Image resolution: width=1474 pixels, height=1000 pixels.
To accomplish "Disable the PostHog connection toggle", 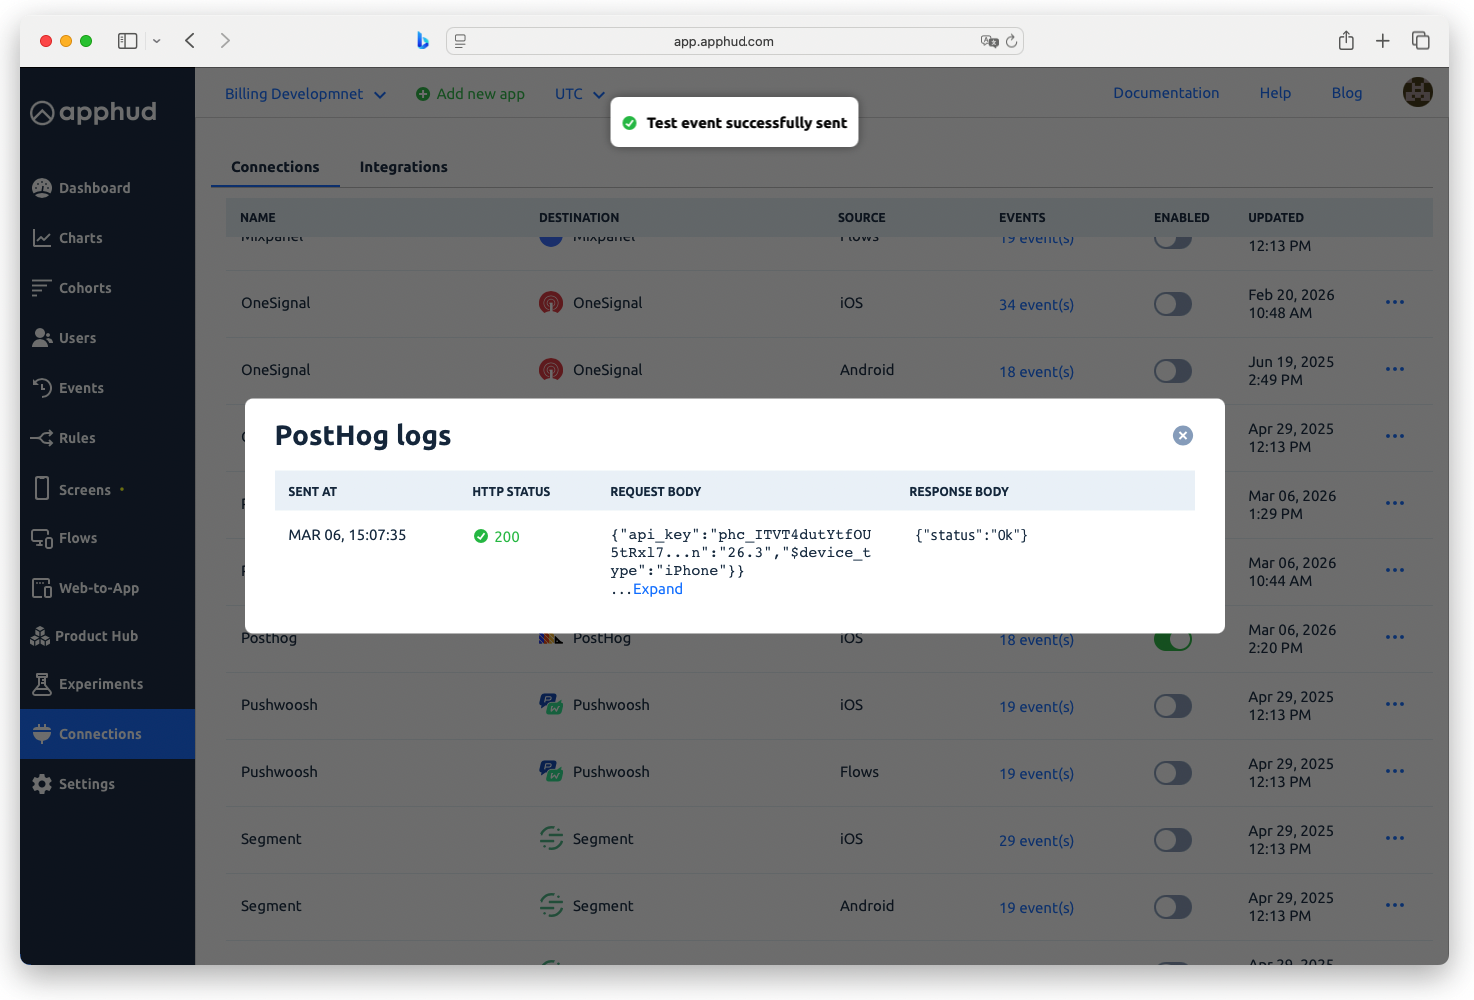I will point(1172,641).
